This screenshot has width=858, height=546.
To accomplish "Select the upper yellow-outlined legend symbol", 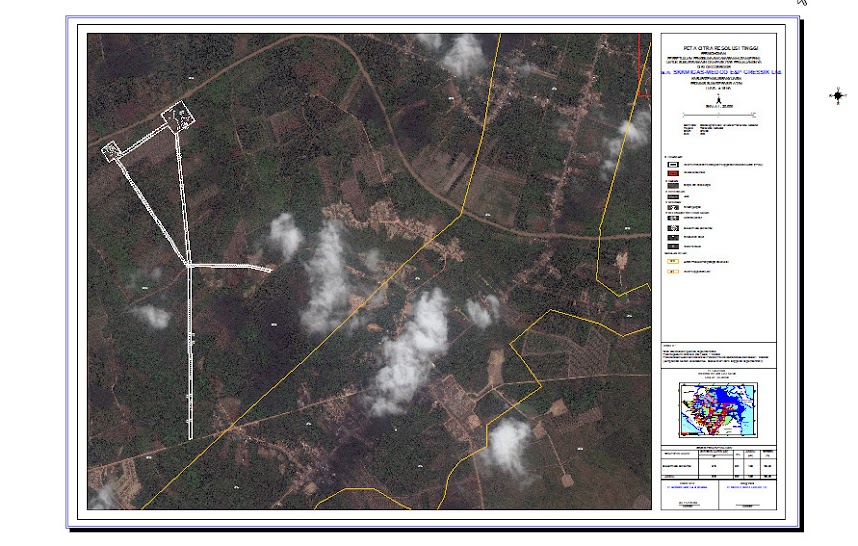I will [x=673, y=260].
